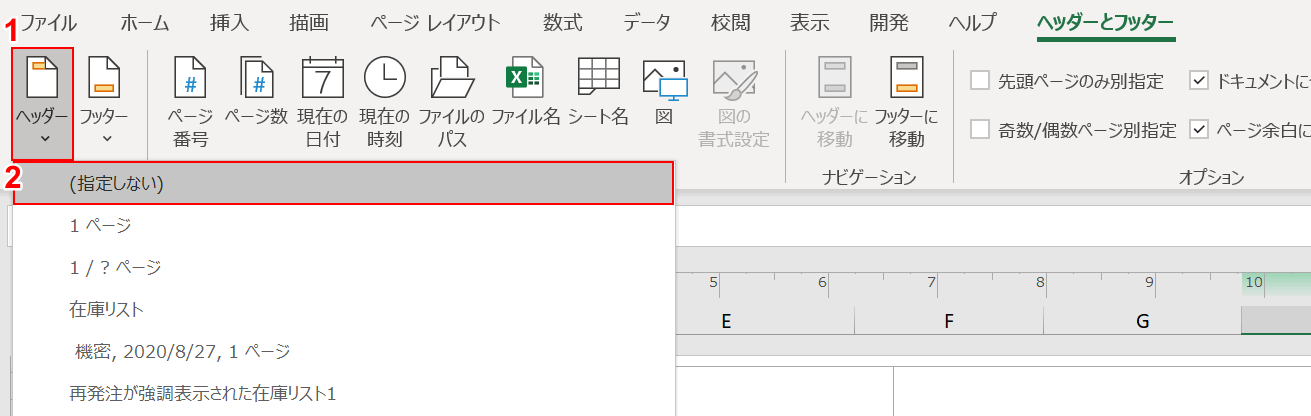Open the ヘッダー dropdown button
Screen dimensions: 1311x416
(43, 103)
